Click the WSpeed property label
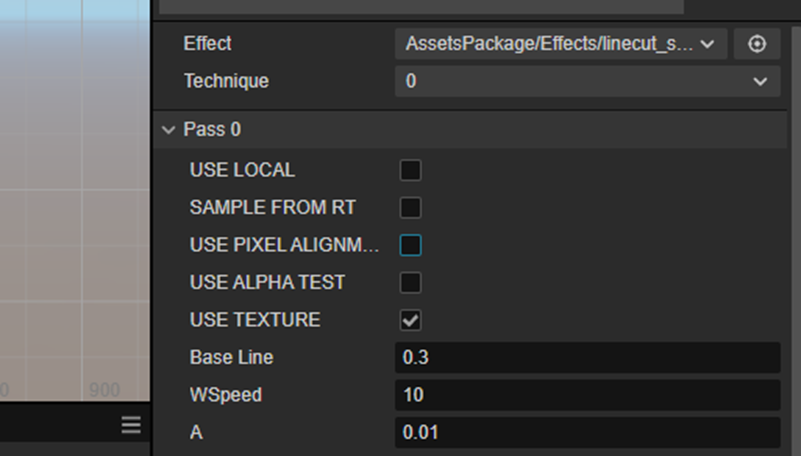The width and height of the screenshot is (801, 456). (x=225, y=395)
